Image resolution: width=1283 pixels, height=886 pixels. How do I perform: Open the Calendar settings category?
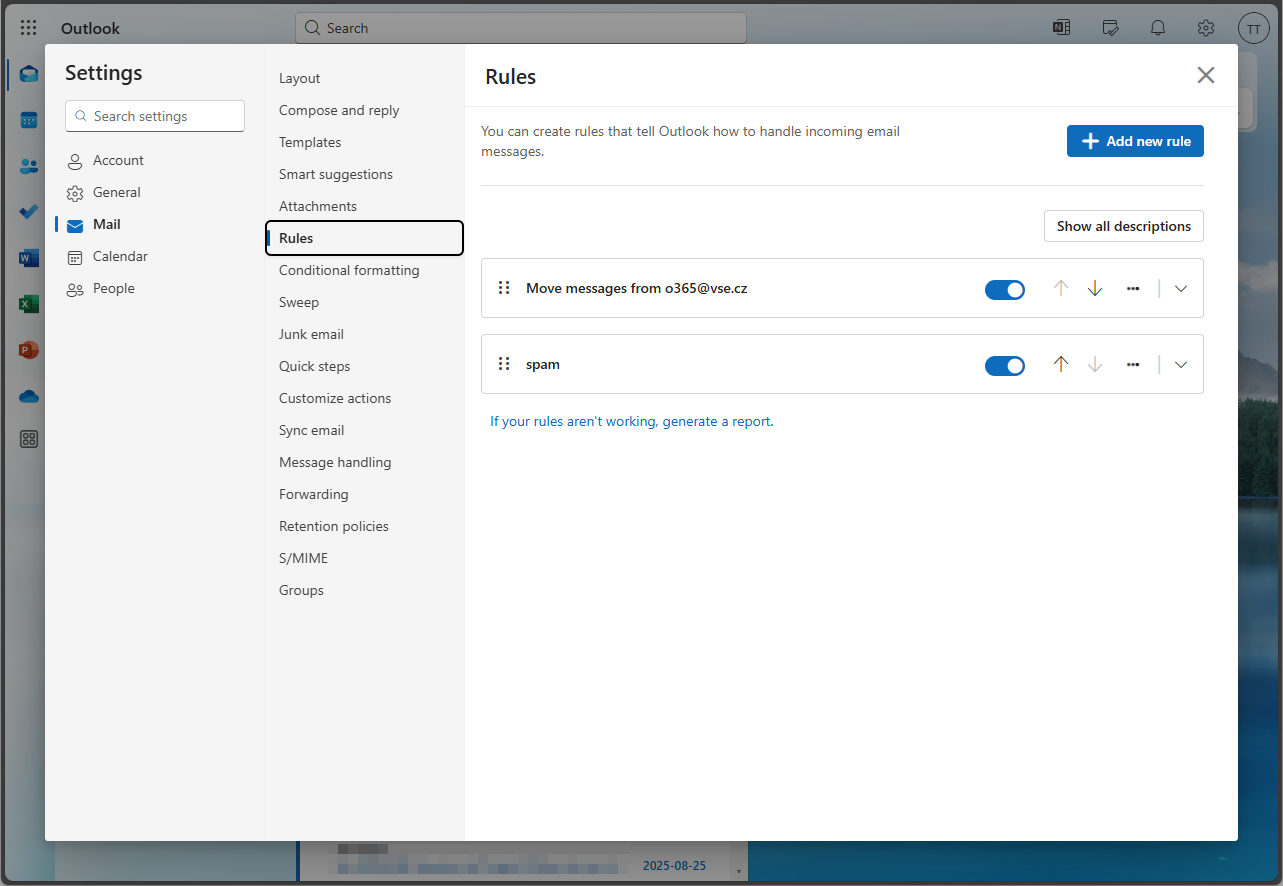[x=120, y=256]
